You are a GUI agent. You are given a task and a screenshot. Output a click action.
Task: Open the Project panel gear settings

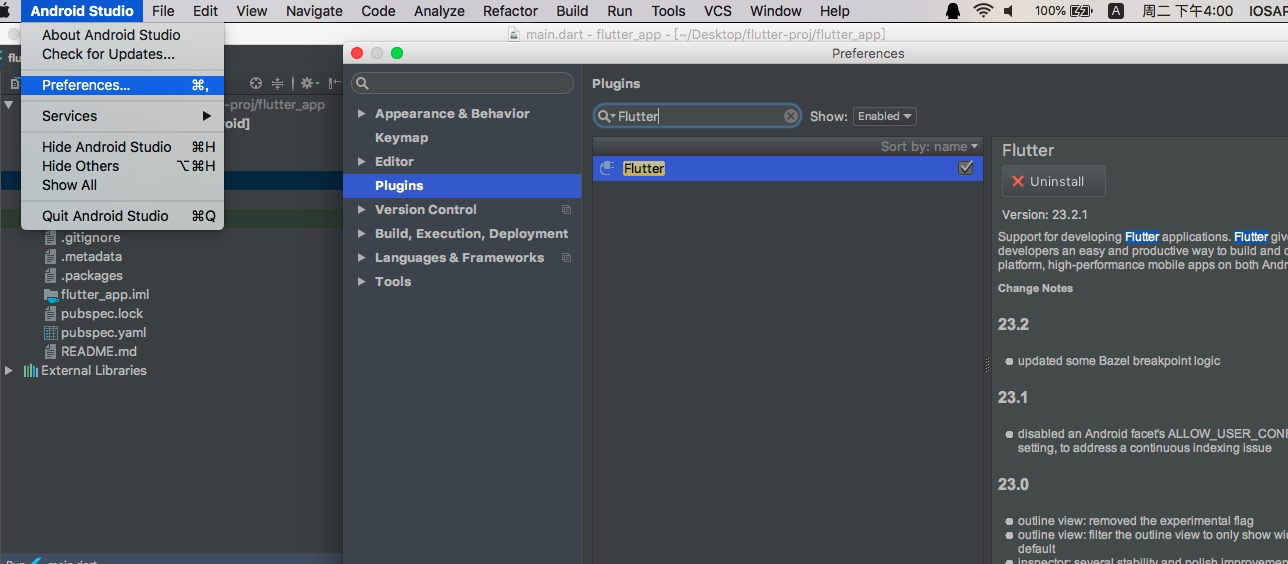[309, 83]
